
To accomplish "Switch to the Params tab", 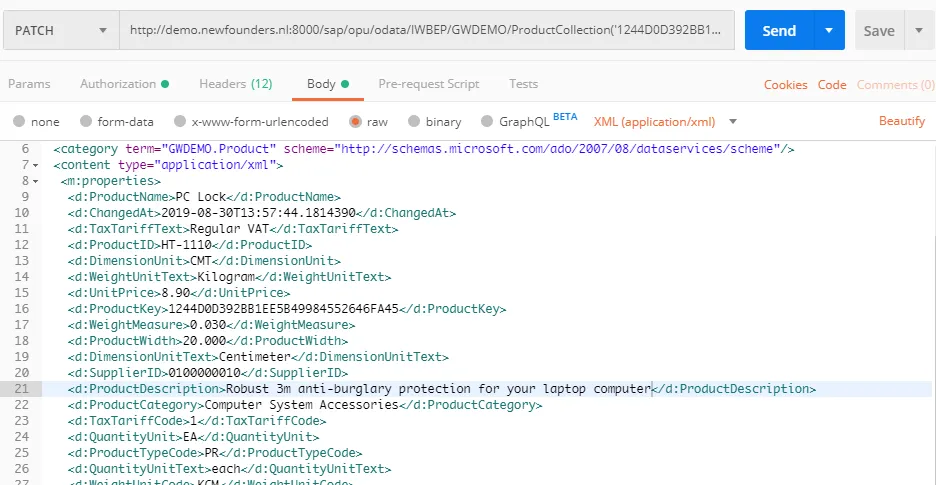I will pos(29,84).
